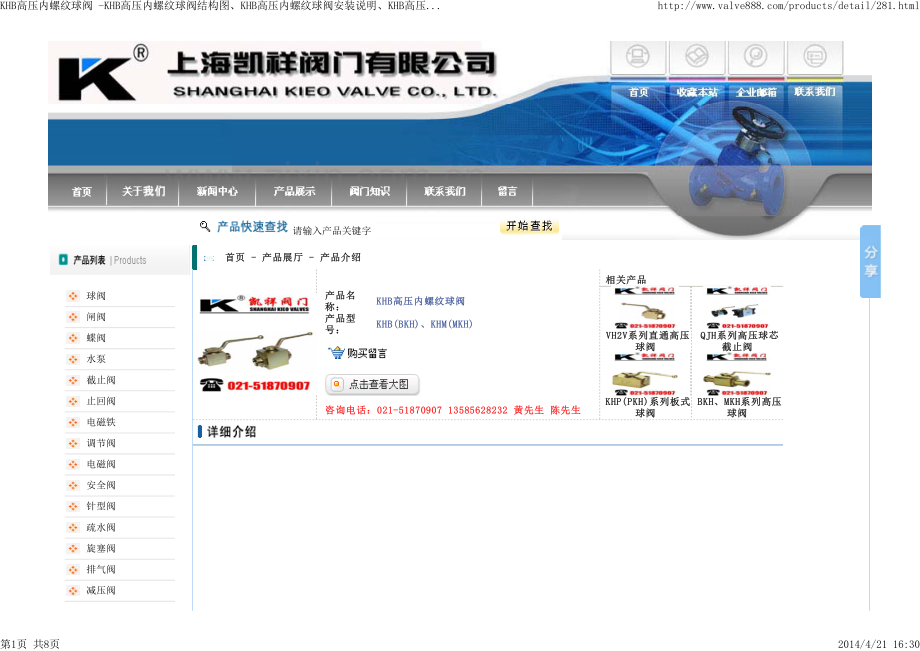The image size is (920, 651).
Task: Select 疏水阀 in product list
Action: [x=101, y=527]
